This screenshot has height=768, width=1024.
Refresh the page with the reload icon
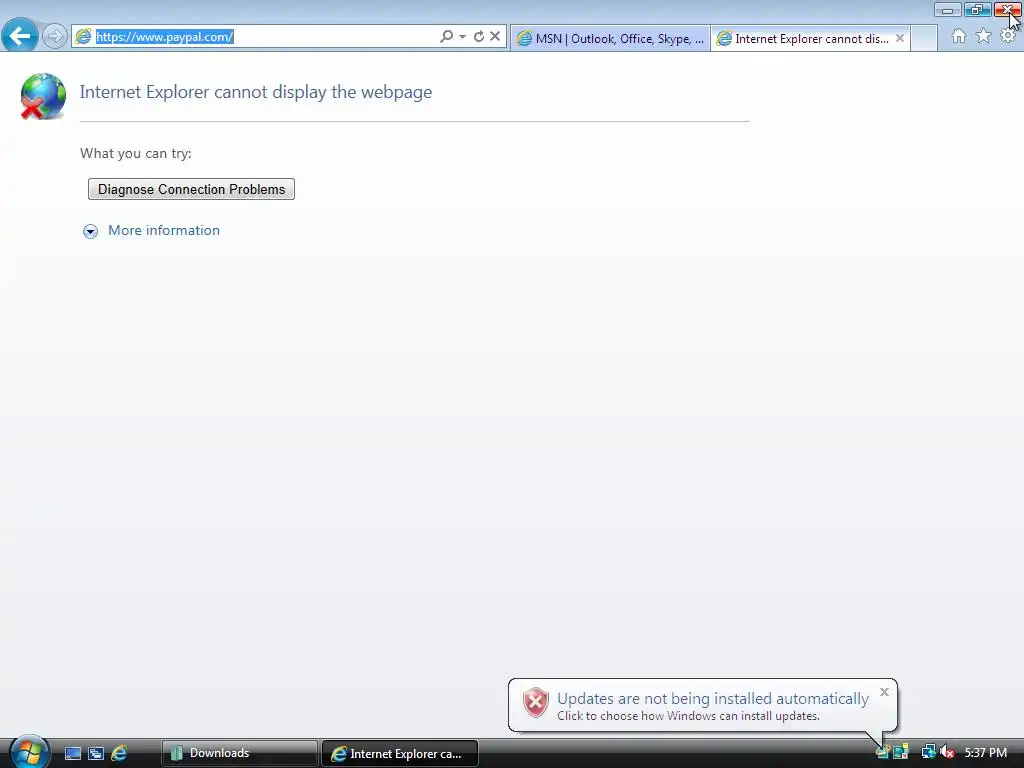[x=479, y=37]
